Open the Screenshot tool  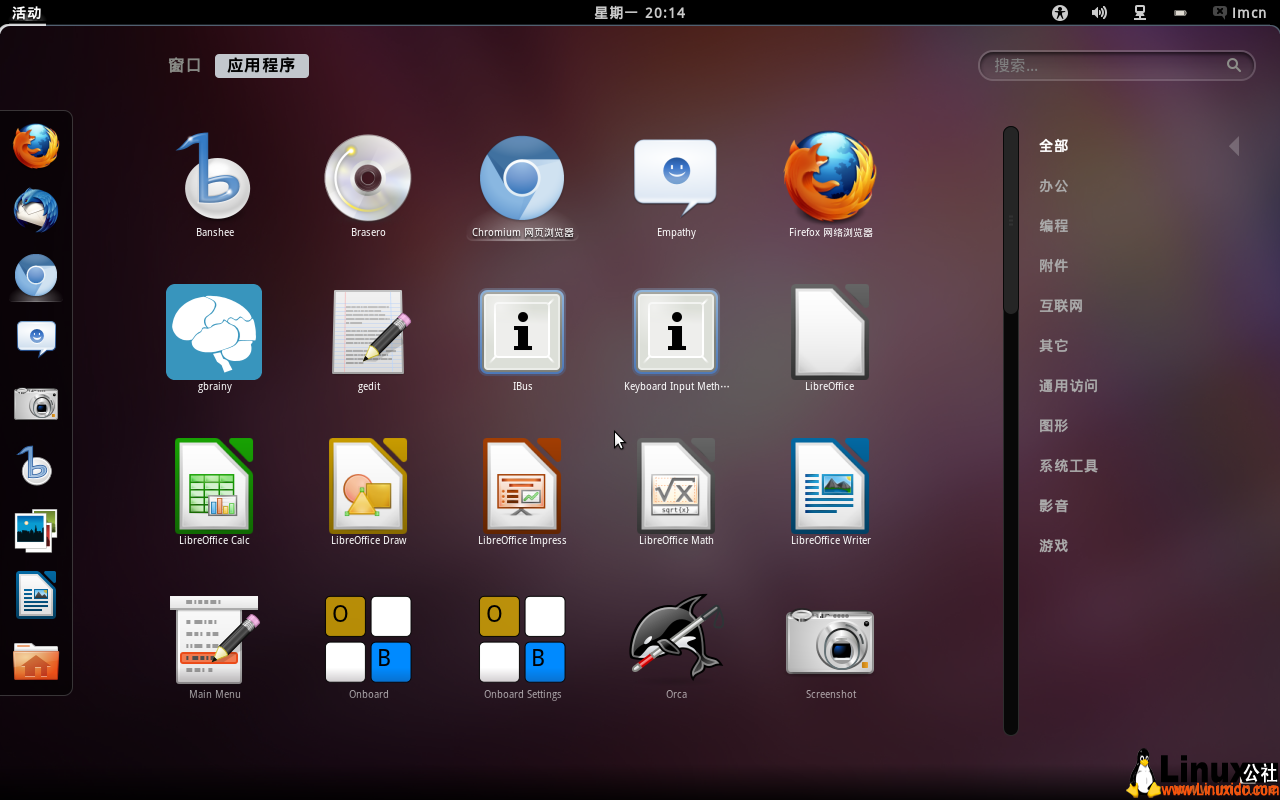[x=830, y=640]
